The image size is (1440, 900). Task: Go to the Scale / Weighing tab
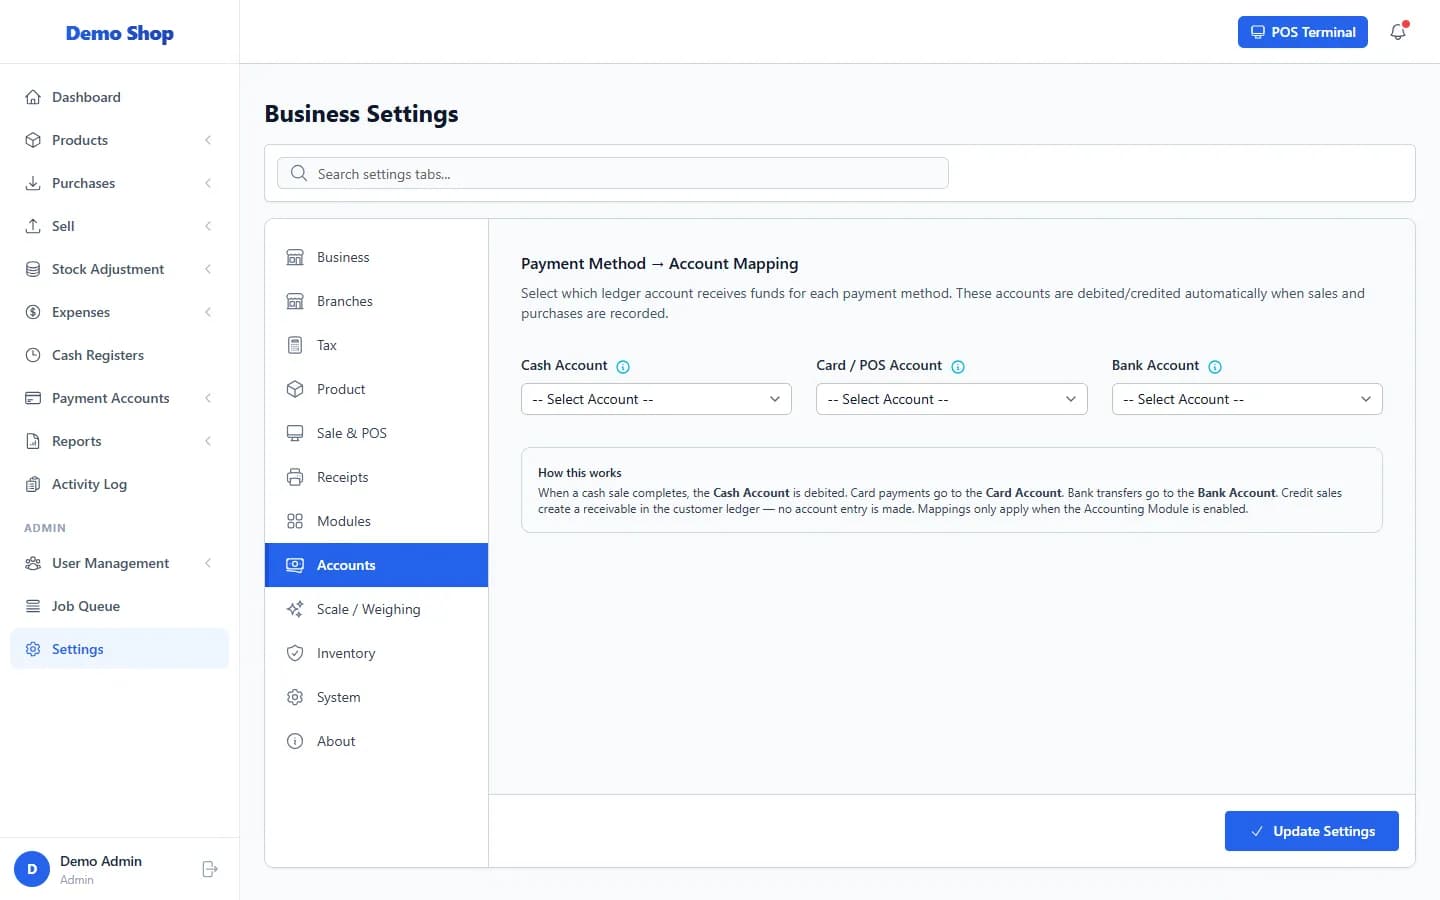pos(376,609)
